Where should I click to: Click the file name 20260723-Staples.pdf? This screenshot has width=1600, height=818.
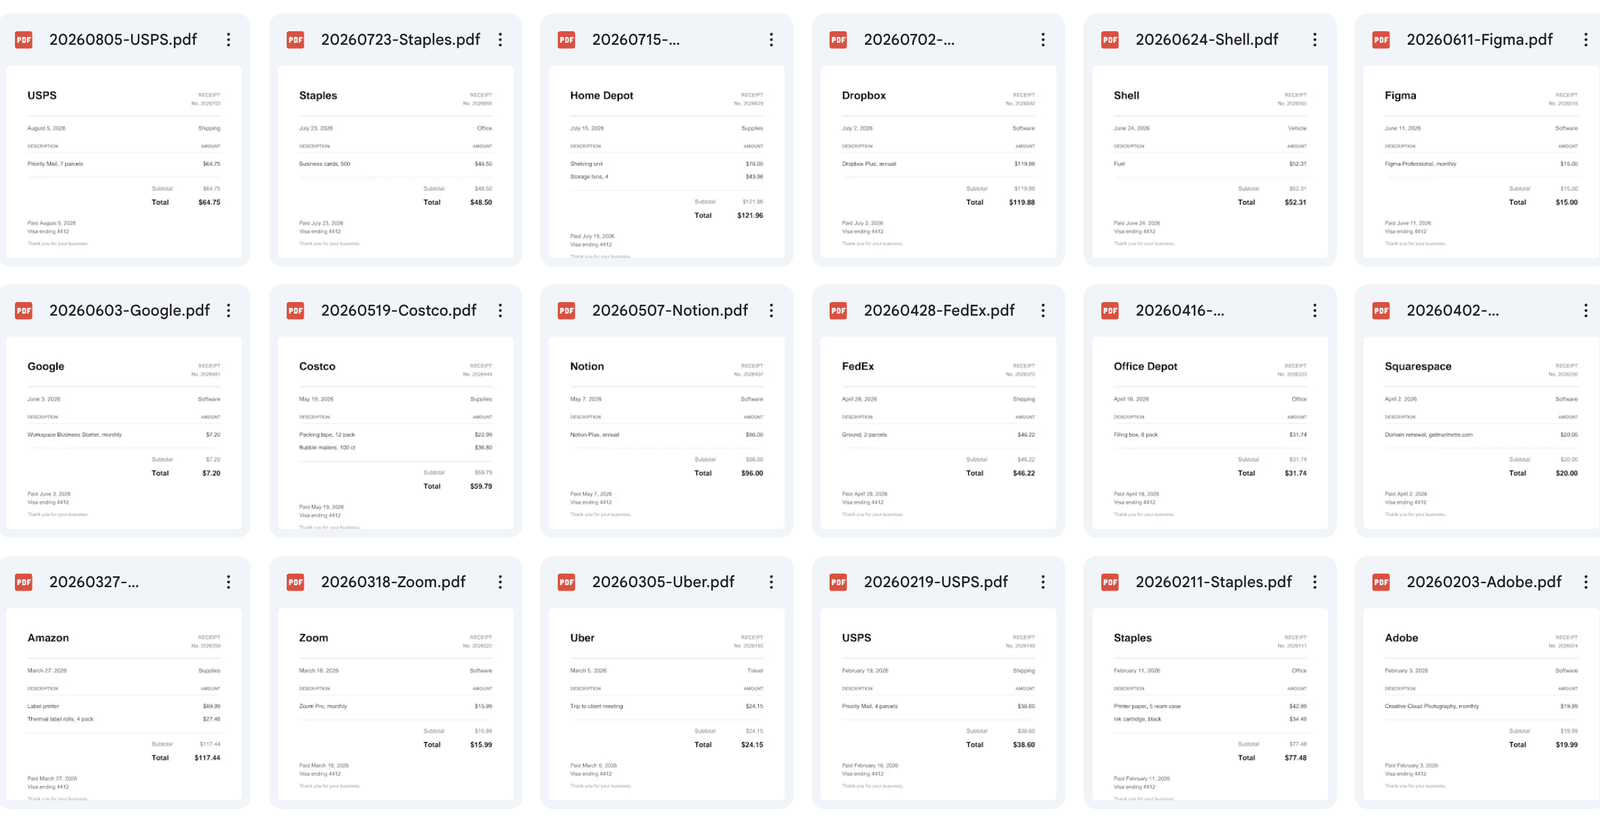(x=400, y=40)
